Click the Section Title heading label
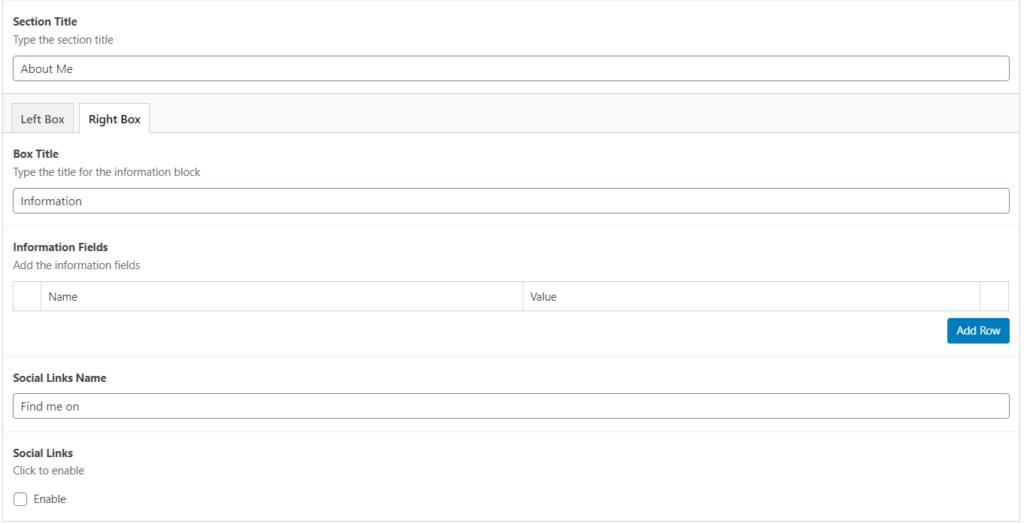The width and height of the screenshot is (1024, 524). pos(45,22)
